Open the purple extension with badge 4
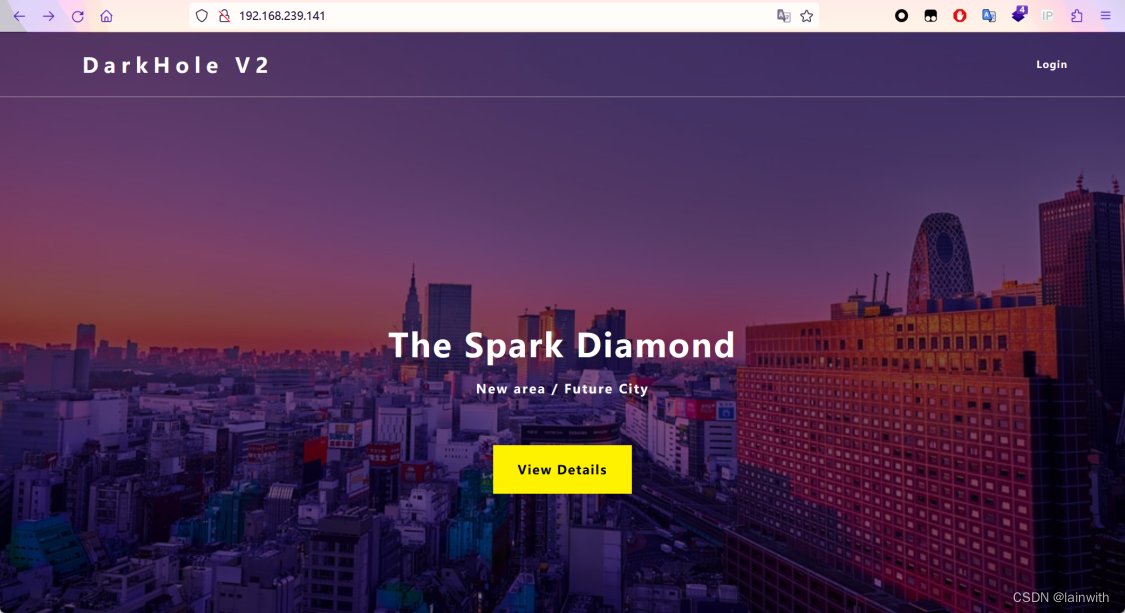1125x613 pixels. pyautogui.click(x=1019, y=14)
